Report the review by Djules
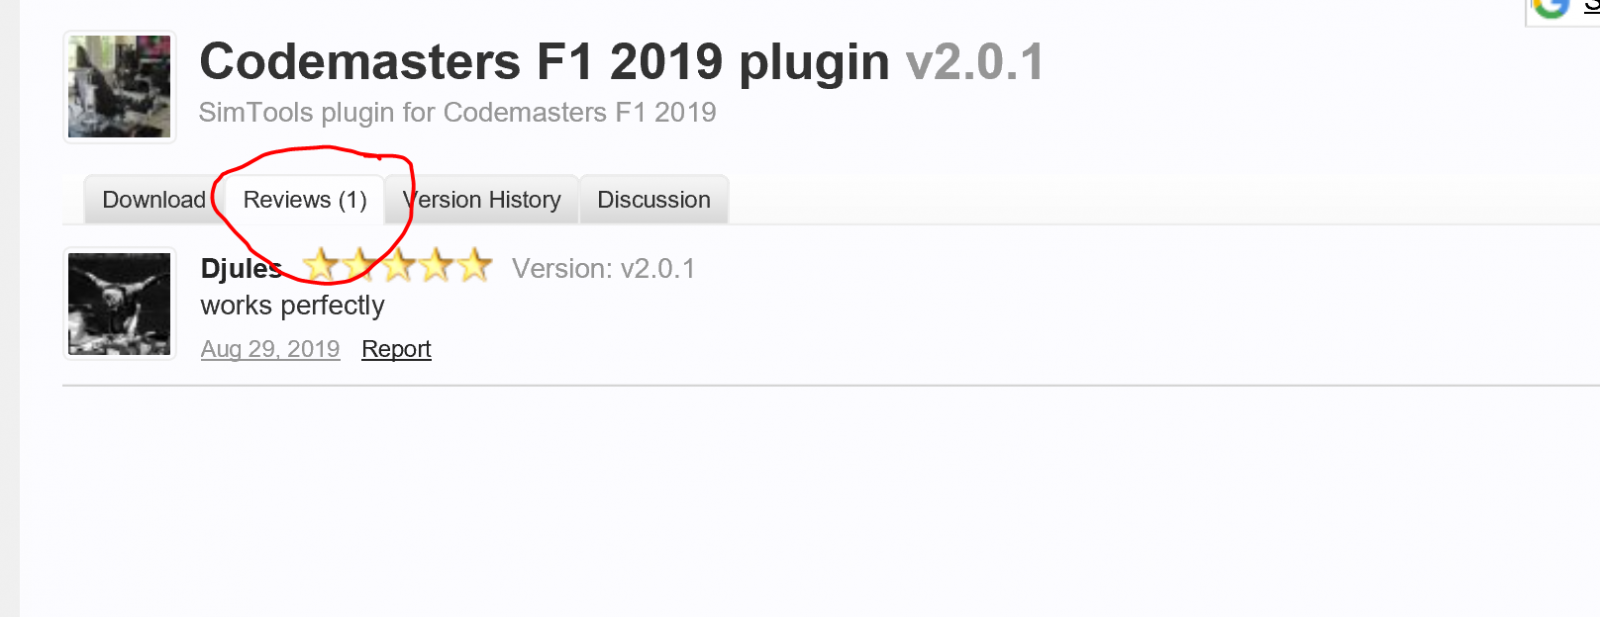1600x617 pixels. [x=396, y=349]
